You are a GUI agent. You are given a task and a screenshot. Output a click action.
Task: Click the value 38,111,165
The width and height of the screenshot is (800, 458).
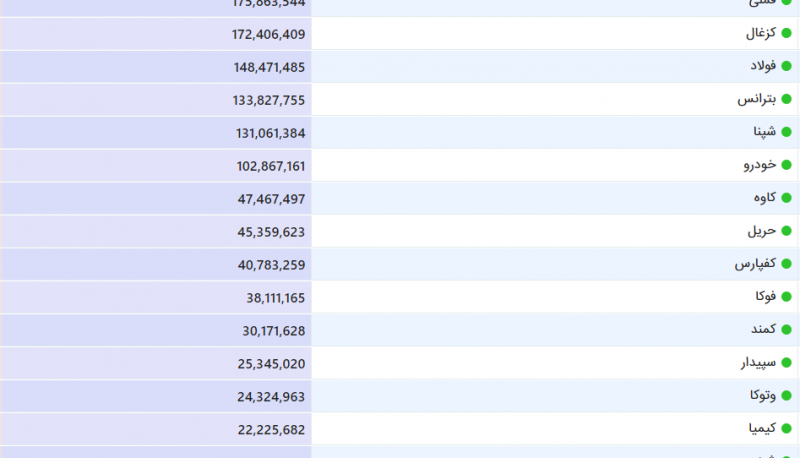point(276,298)
